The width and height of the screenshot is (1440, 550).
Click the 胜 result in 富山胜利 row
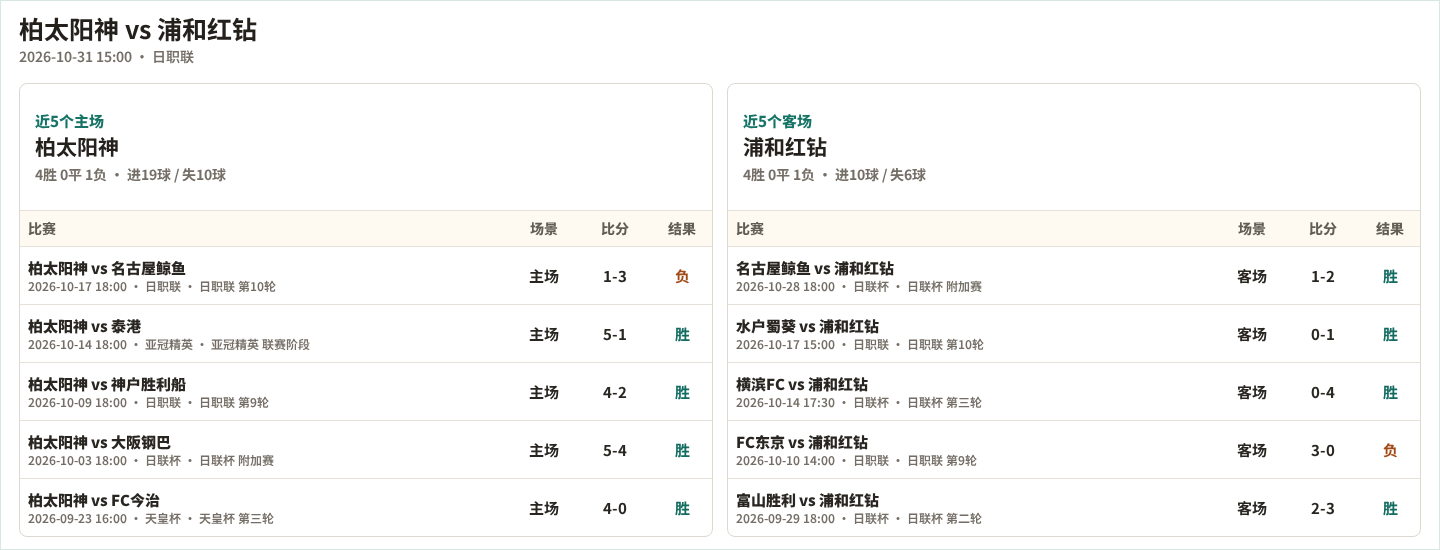click(1390, 508)
